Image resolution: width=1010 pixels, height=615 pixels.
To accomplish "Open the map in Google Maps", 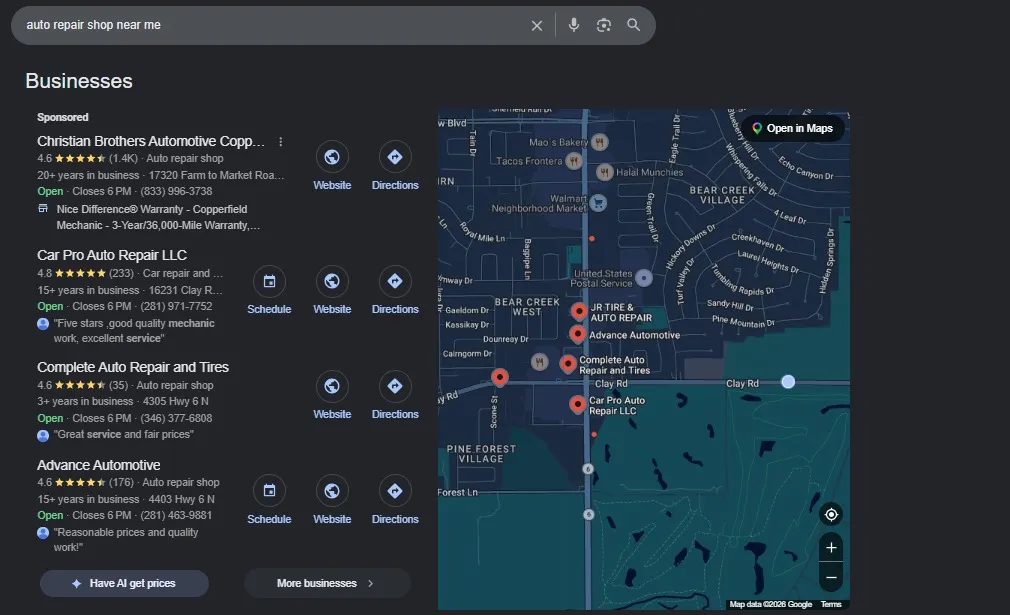I will click(x=793, y=128).
